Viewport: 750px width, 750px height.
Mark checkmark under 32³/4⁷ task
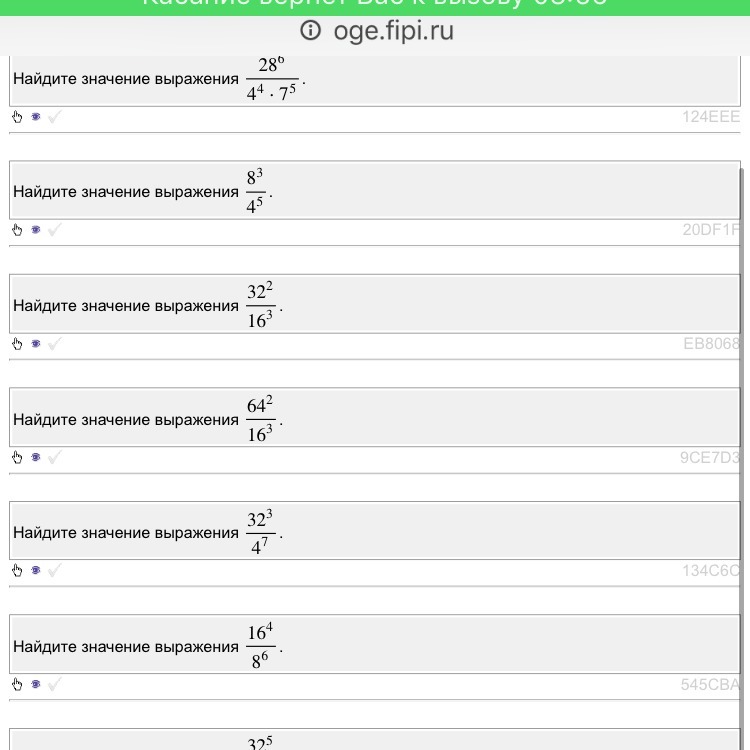54,571
